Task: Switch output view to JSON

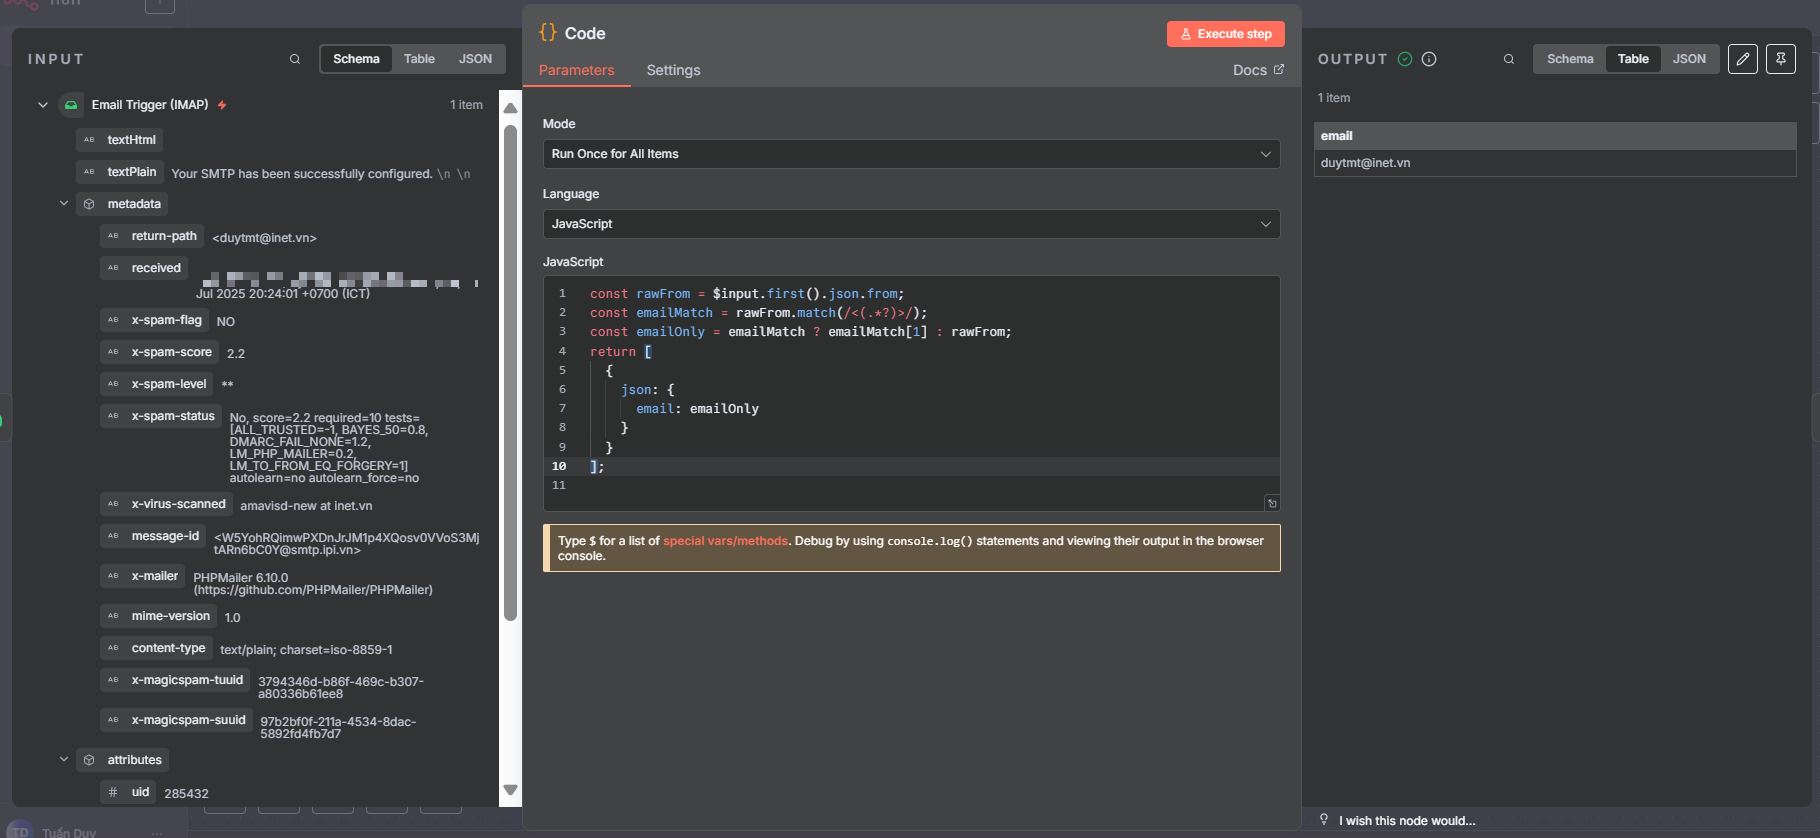Action: pyautogui.click(x=1689, y=59)
